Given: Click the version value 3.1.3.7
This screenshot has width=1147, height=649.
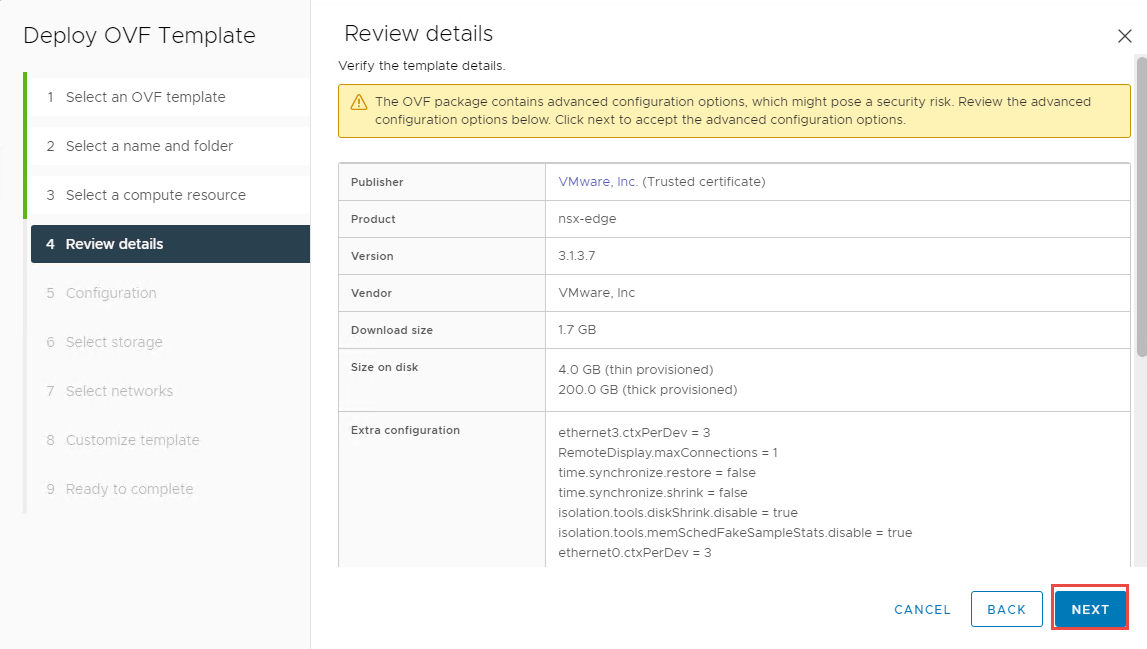Looking at the screenshot, I should (x=579, y=256).
